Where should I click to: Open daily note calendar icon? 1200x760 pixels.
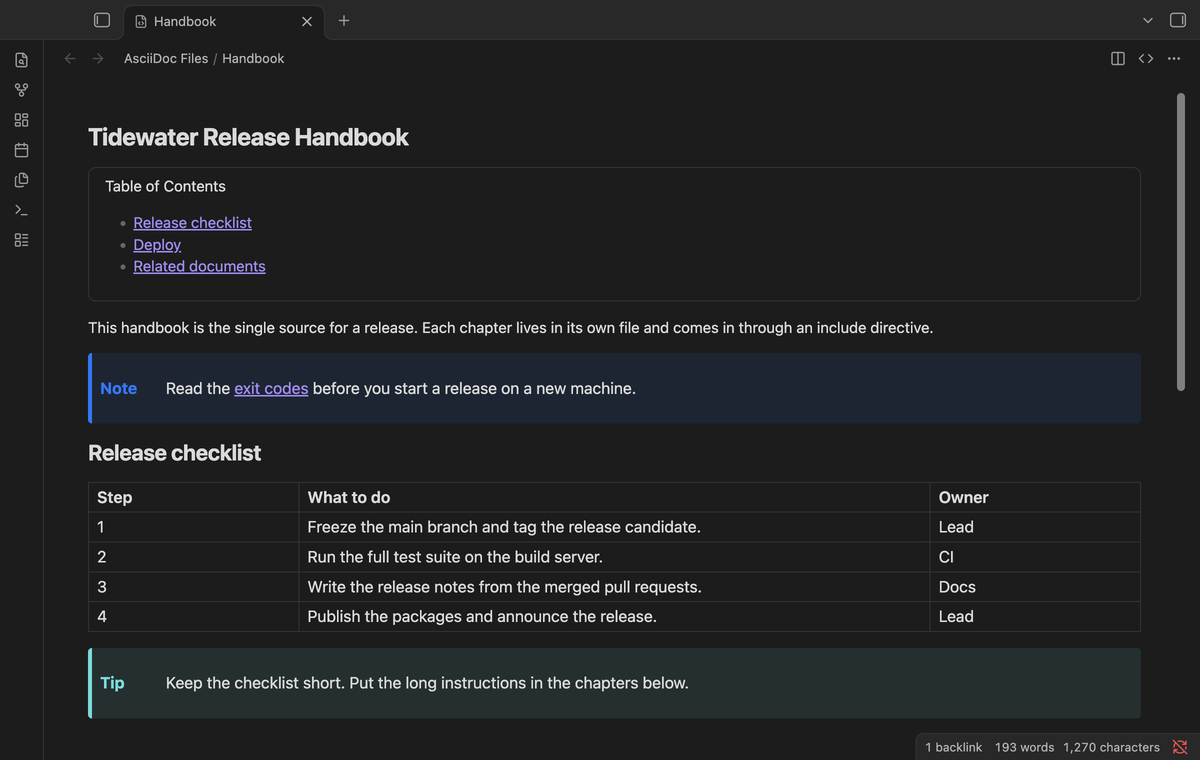[x=21, y=150]
